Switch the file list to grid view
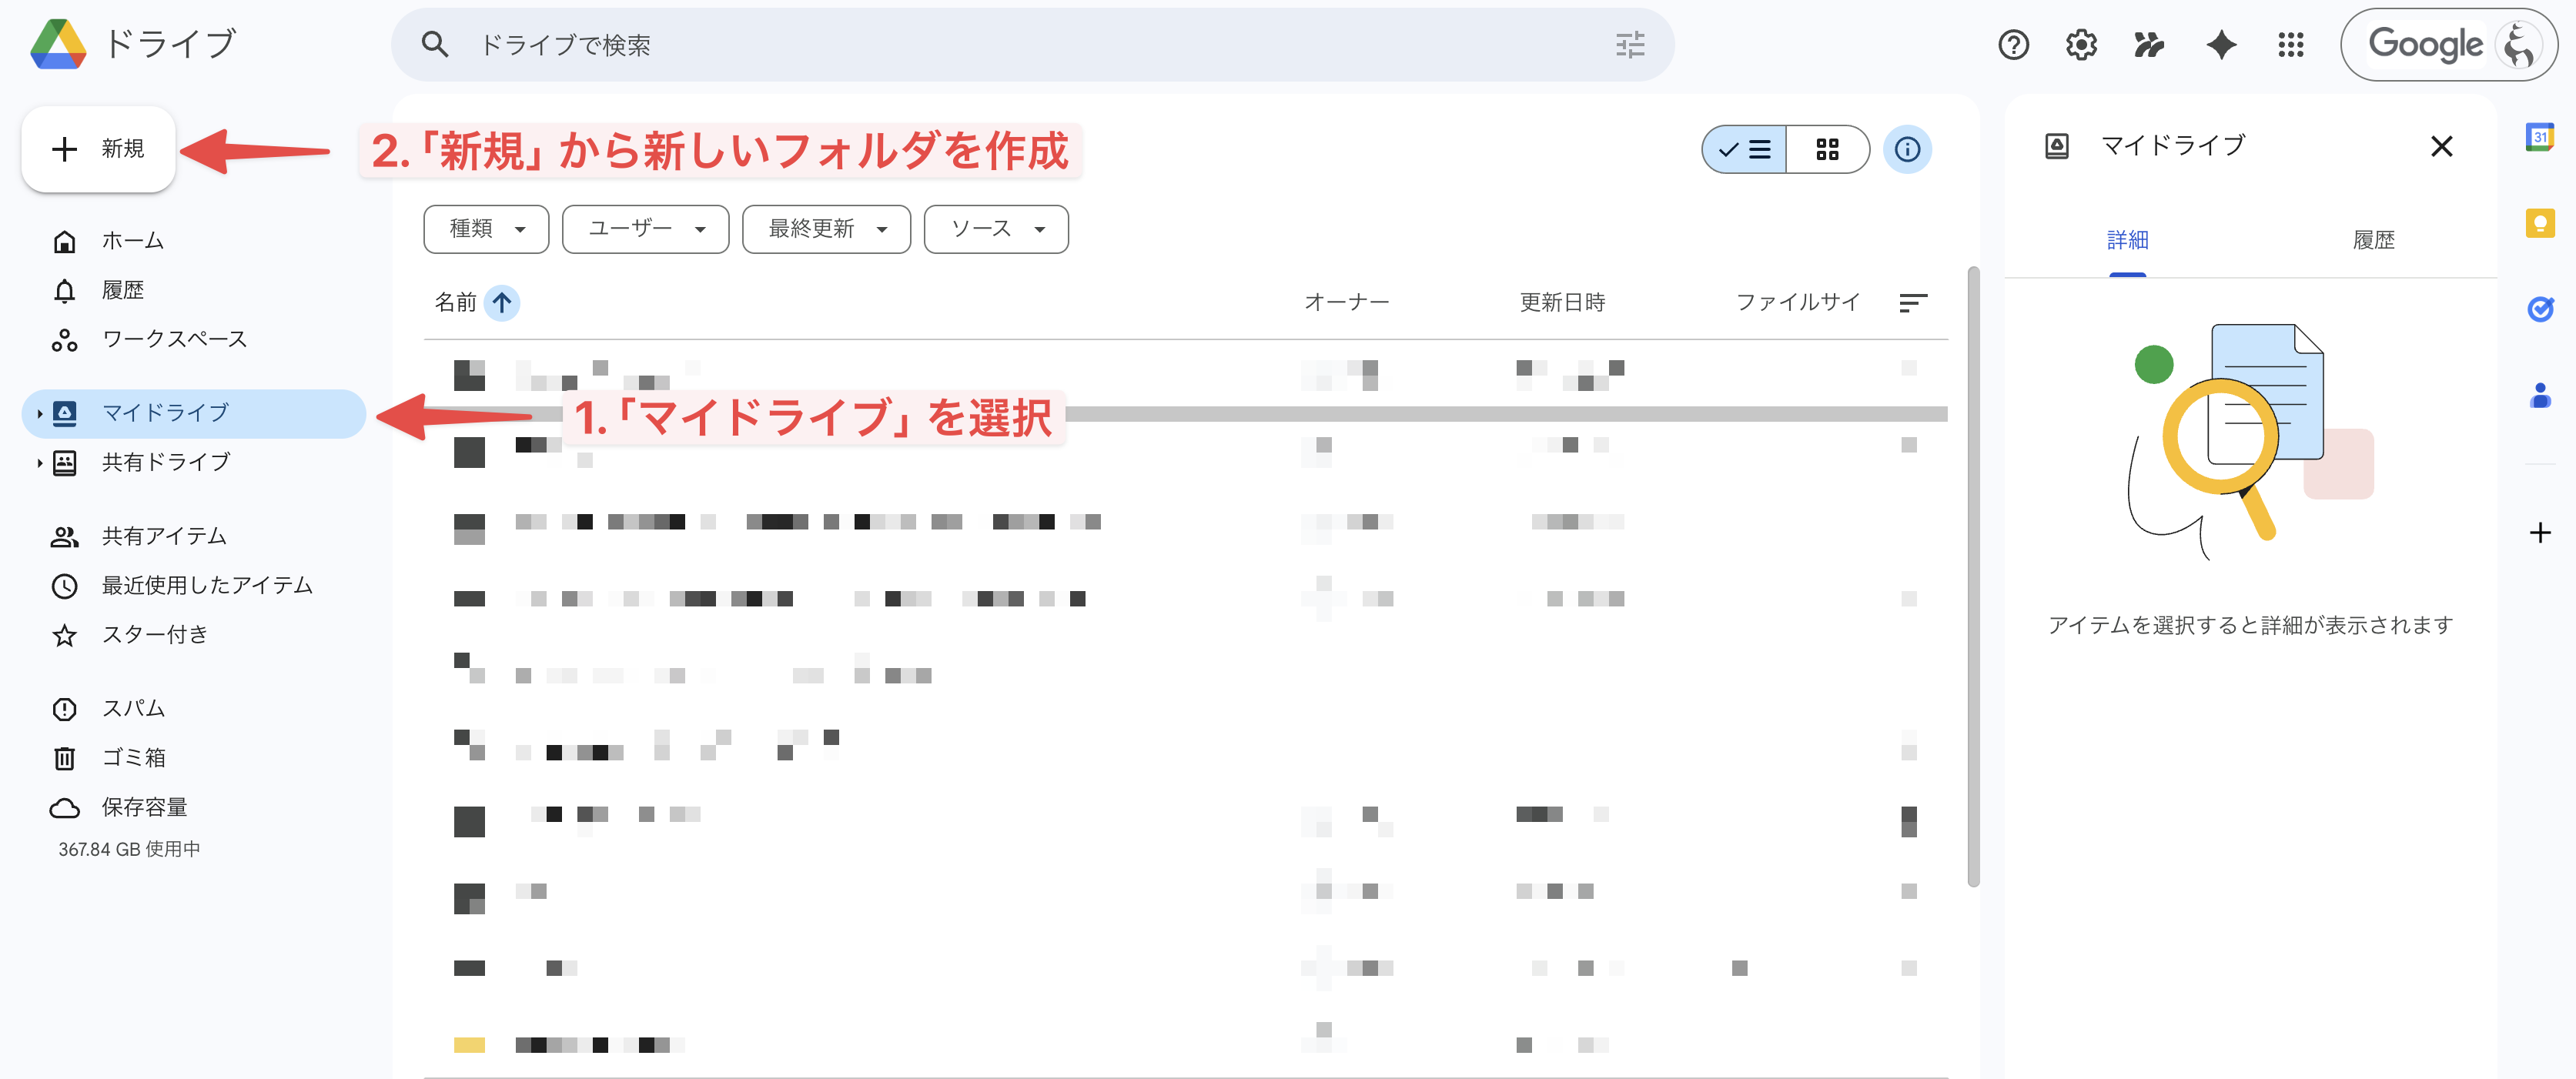 tap(1828, 149)
